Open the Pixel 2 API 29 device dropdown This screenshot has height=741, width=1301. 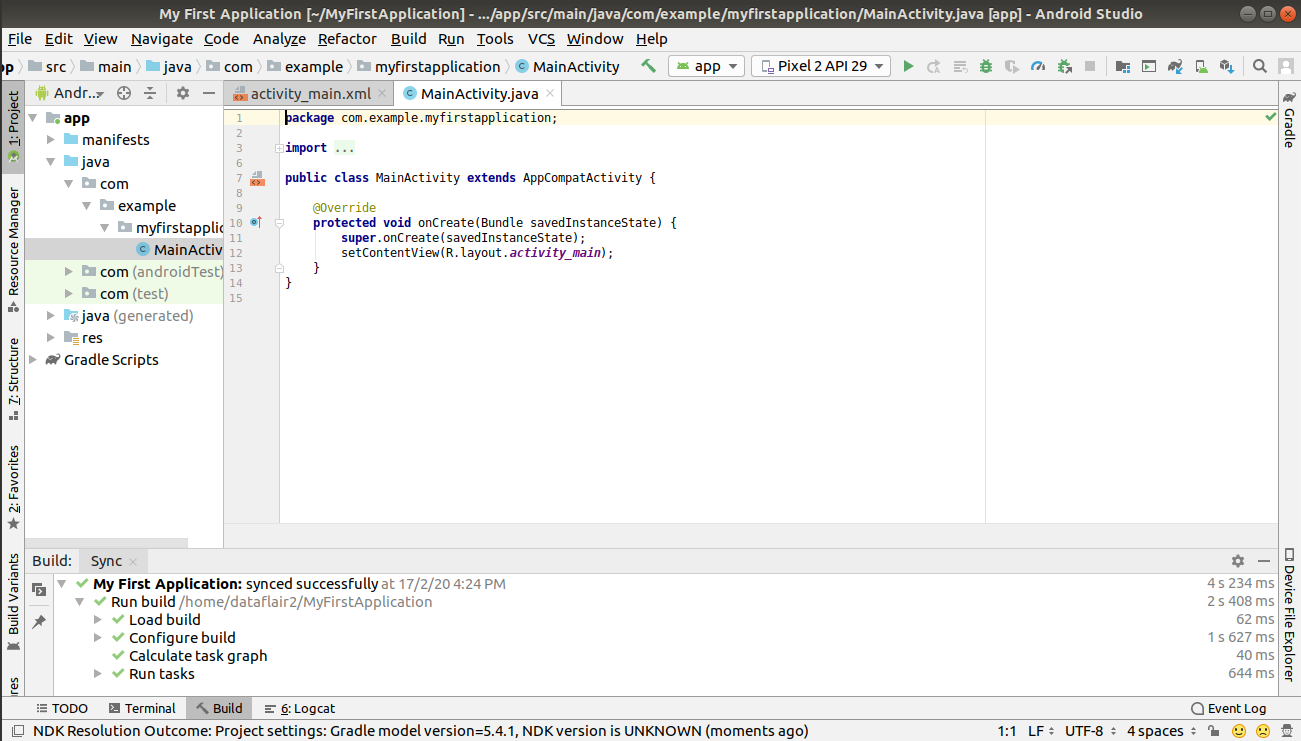(821, 66)
